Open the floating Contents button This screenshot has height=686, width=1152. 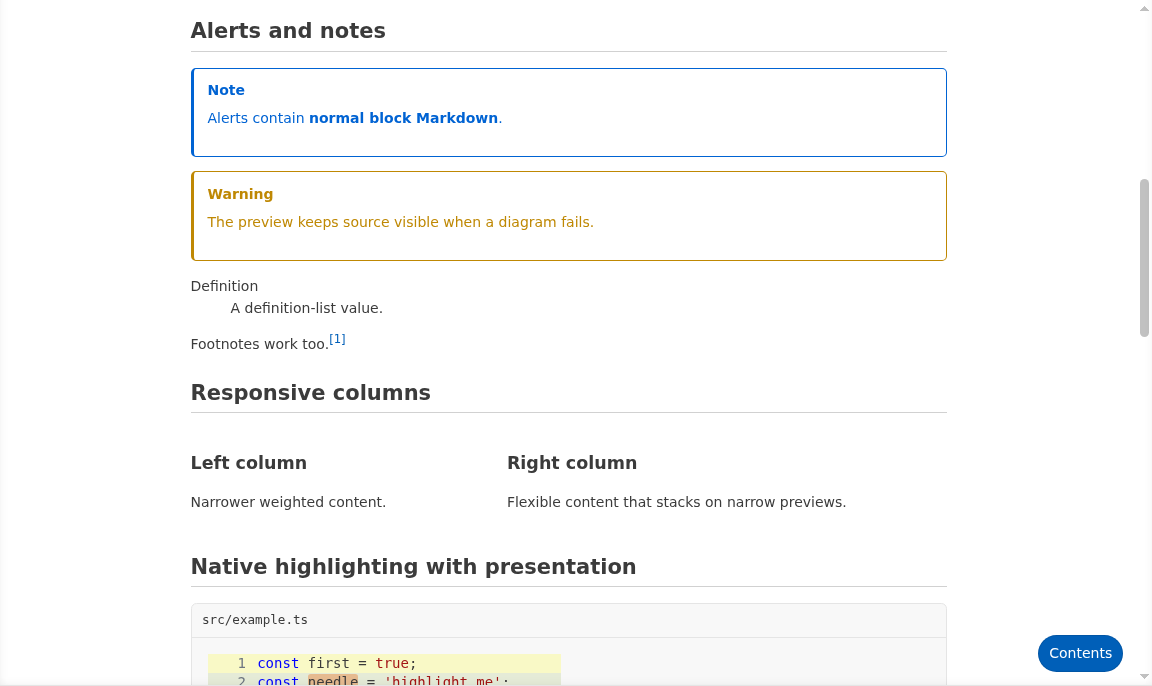coord(1080,653)
